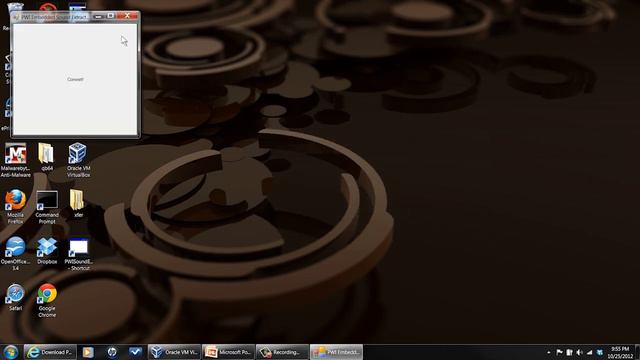Screen dimensions: 640x360
Task: Launch the OpenOffice 3.4 desktop shortcut
Action: [x=16, y=253]
